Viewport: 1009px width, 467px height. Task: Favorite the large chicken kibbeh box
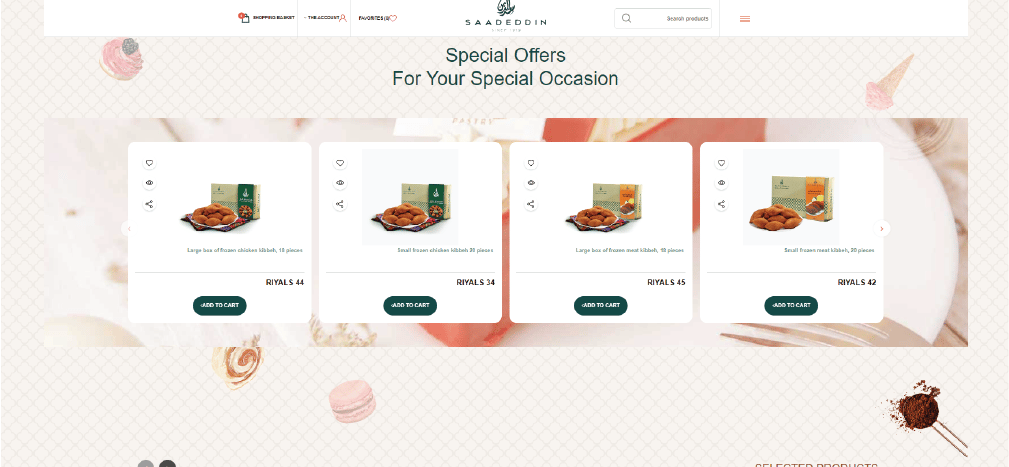click(149, 163)
